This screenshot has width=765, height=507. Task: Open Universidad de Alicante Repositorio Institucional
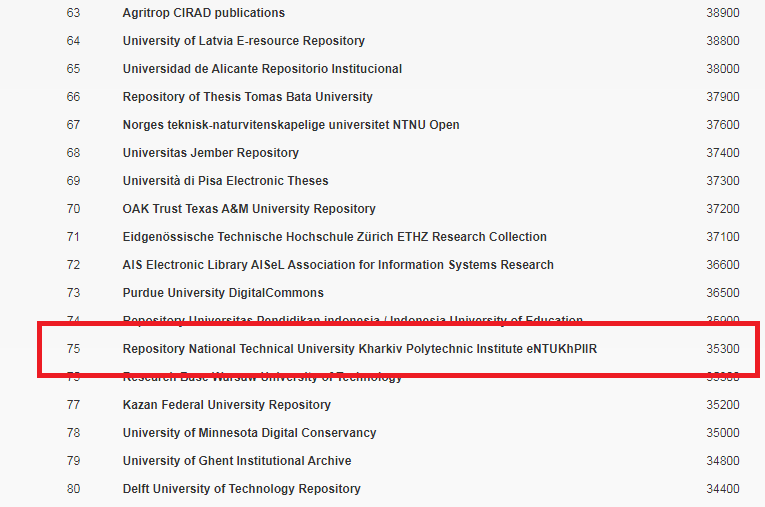(x=262, y=69)
